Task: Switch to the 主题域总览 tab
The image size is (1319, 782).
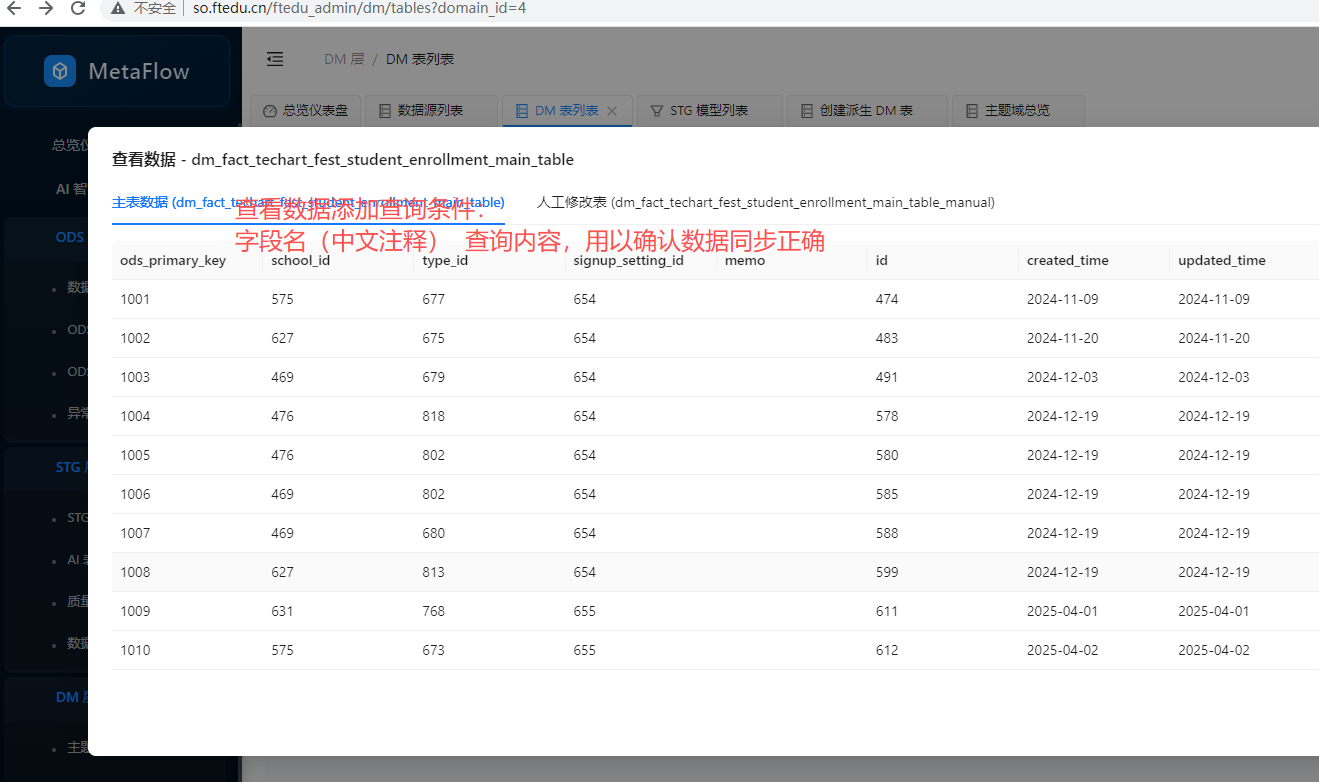Action: (1017, 111)
